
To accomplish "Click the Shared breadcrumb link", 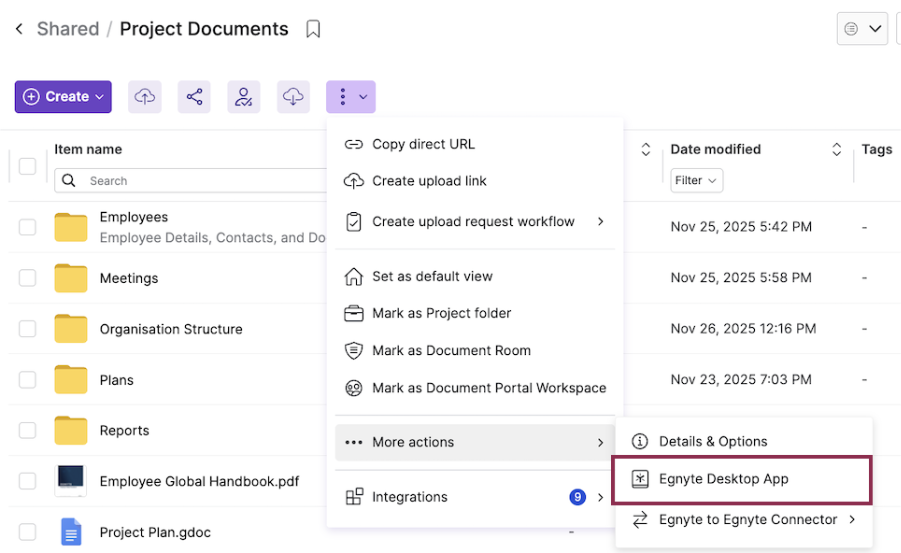I will point(68,29).
